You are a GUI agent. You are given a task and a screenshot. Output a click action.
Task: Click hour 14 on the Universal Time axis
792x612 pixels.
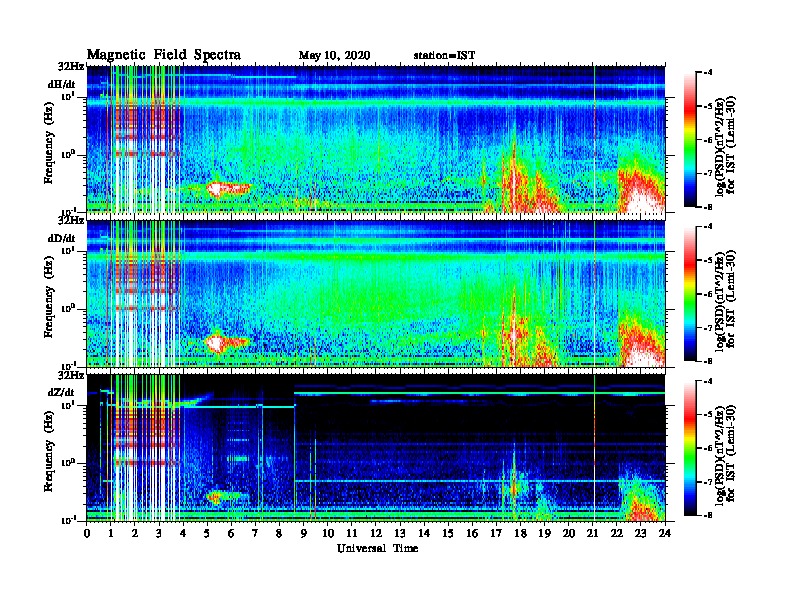click(x=424, y=534)
